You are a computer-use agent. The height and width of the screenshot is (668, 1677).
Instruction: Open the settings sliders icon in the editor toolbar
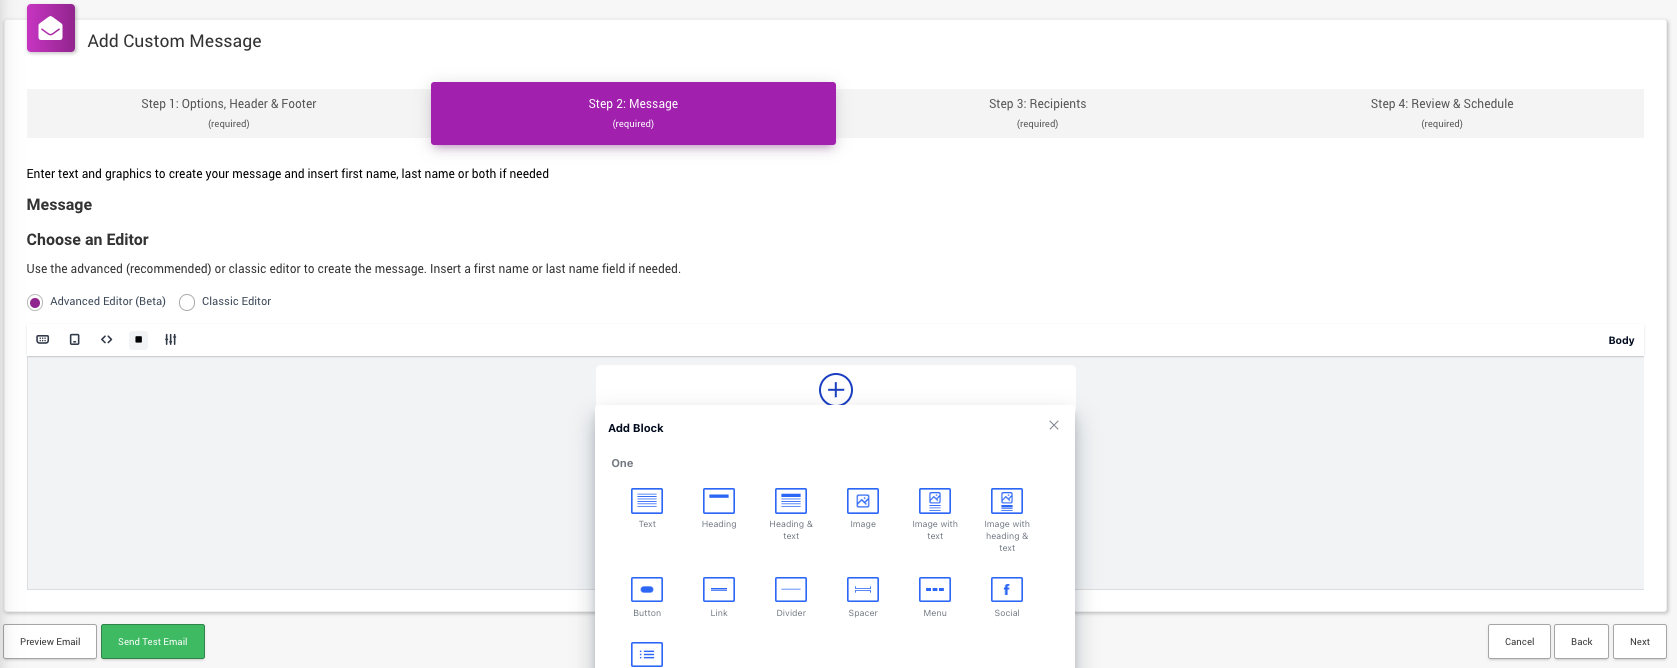(171, 340)
